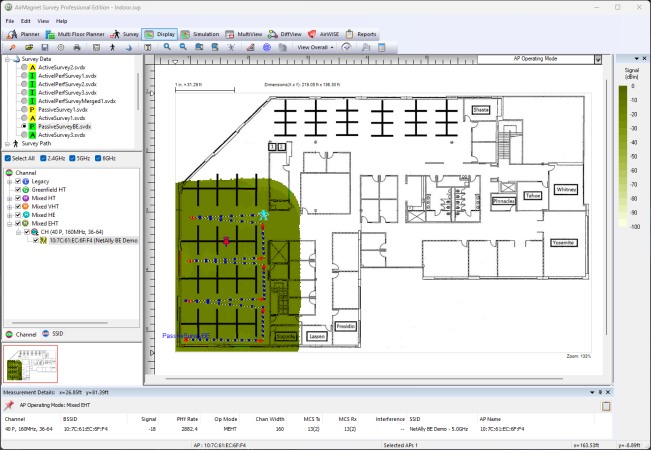Open the Simulation view
Screen dimensions: 651x450
click(200, 34)
